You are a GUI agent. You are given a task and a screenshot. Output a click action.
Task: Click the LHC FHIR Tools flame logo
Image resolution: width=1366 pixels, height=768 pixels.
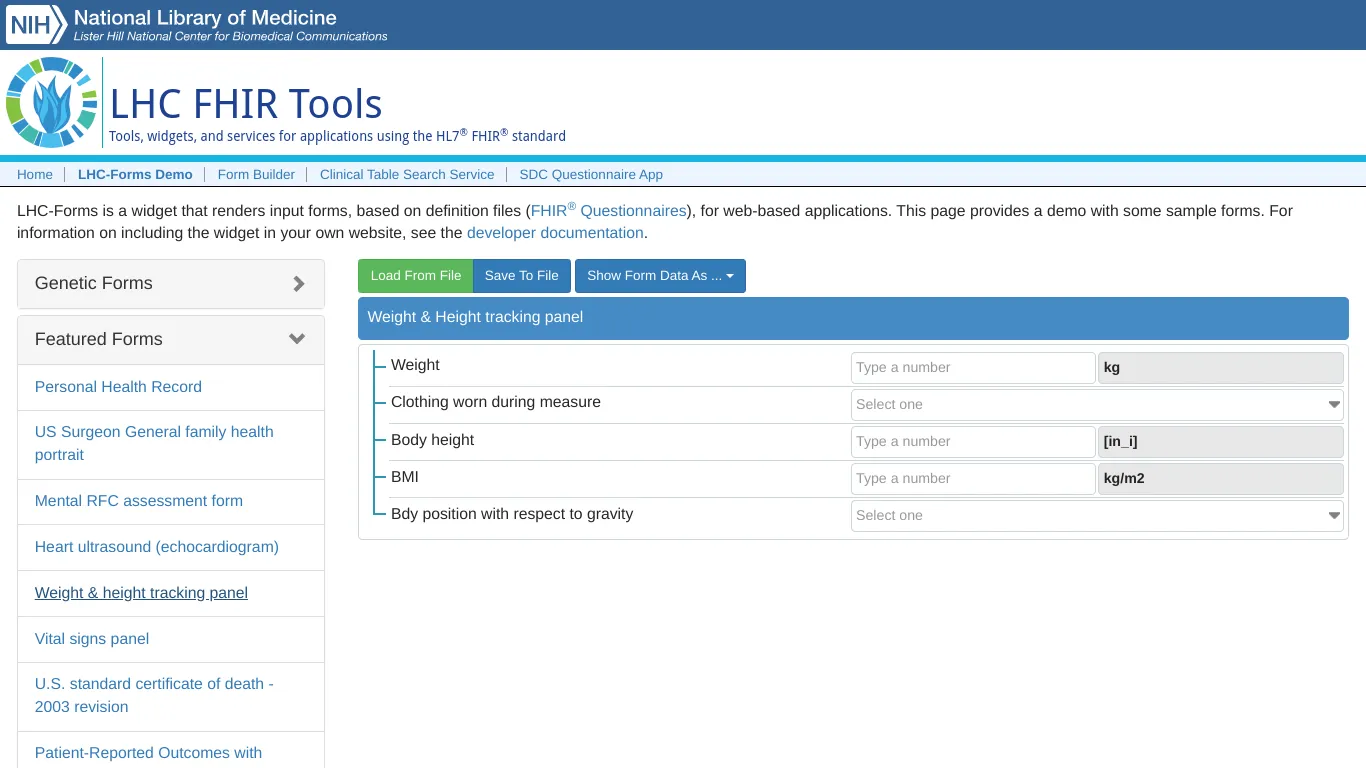click(51, 101)
